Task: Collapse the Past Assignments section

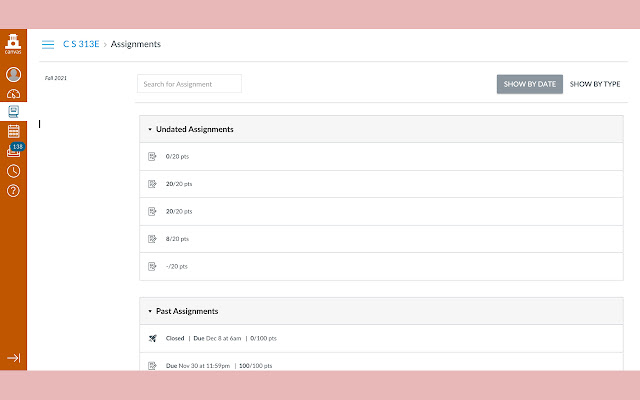Action: [150, 311]
